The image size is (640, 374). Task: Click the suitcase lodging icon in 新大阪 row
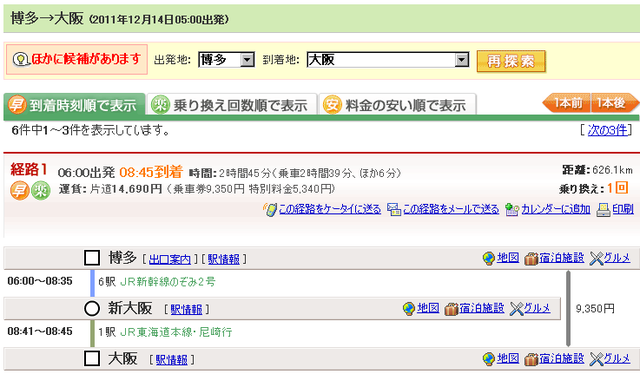click(451, 309)
